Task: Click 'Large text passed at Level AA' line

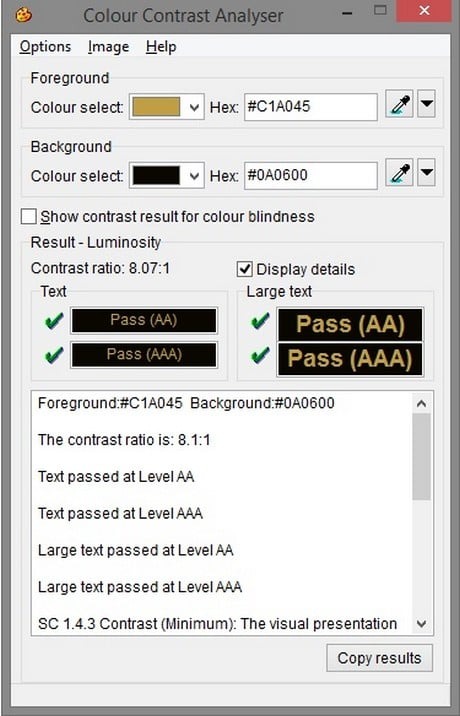Action: point(136,550)
